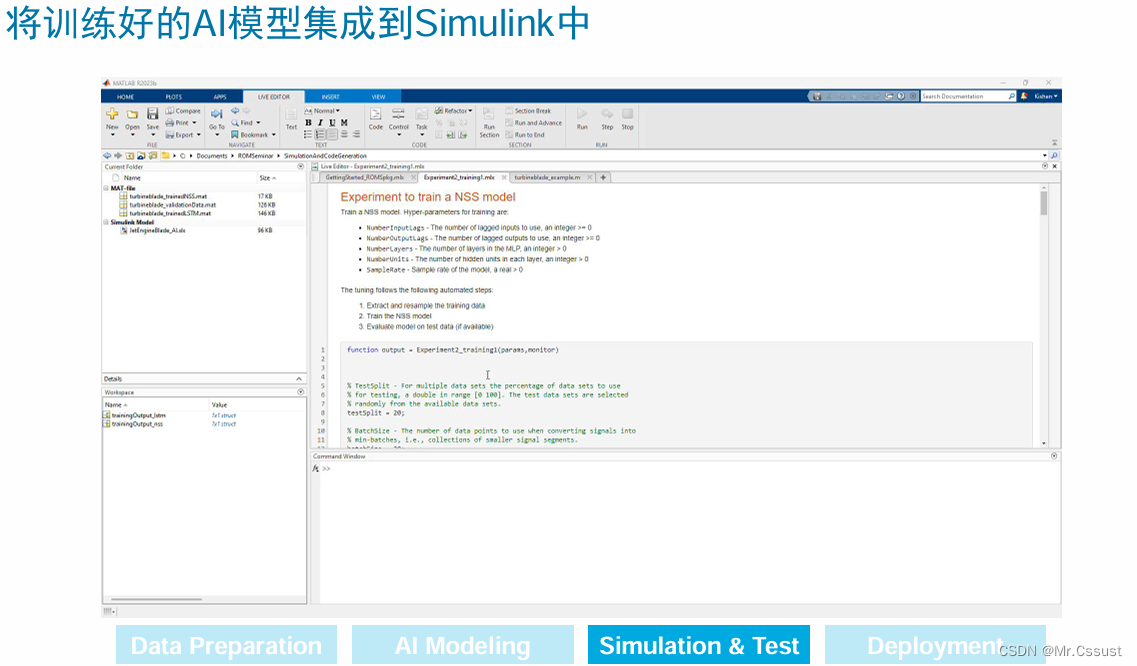The width and height of the screenshot is (1137, 666).
Task: Add a Bookmark in the editor
Action: [x=253, y=134]
